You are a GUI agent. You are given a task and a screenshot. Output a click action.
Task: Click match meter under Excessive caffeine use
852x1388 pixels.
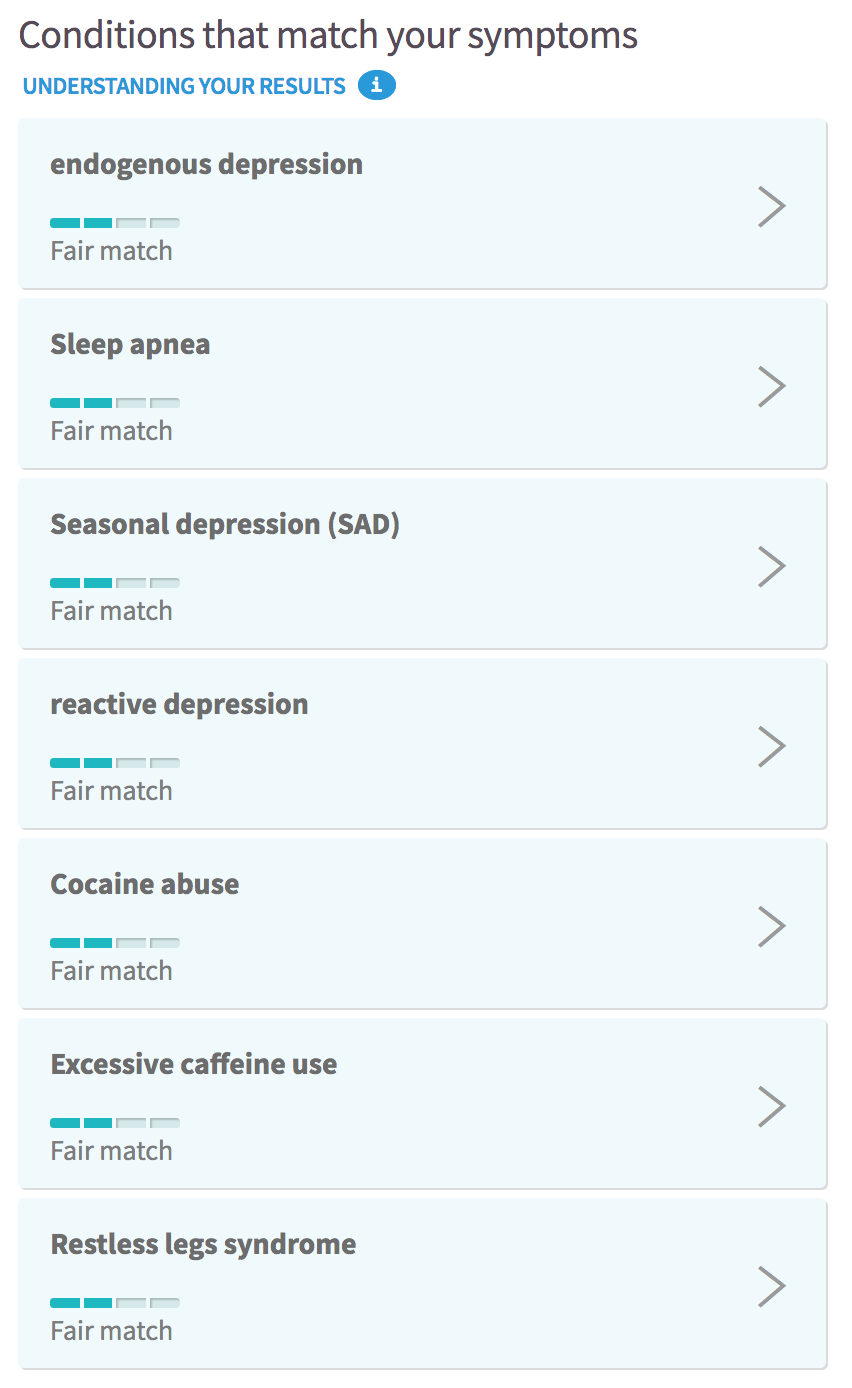(x=115, y=1123)
